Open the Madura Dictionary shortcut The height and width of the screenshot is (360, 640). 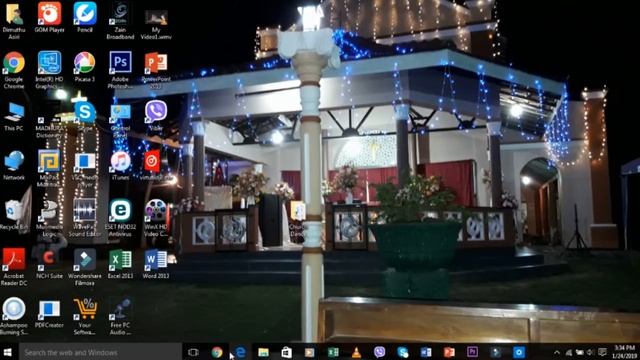49,124
